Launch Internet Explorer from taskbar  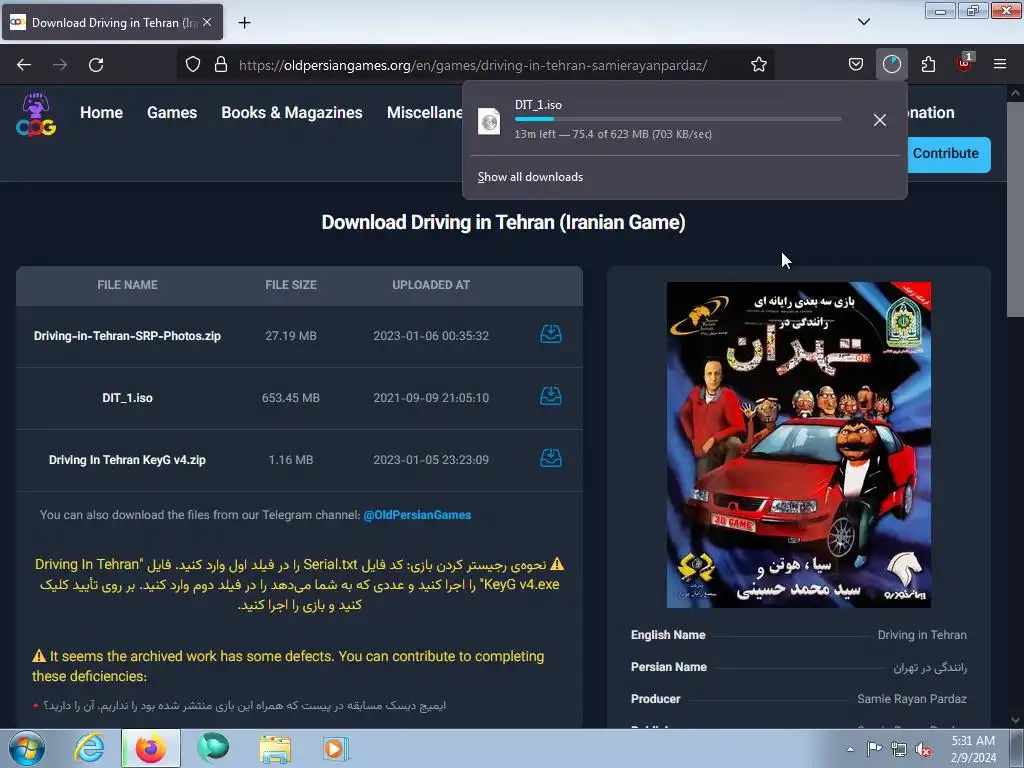(x=89, y=748)
